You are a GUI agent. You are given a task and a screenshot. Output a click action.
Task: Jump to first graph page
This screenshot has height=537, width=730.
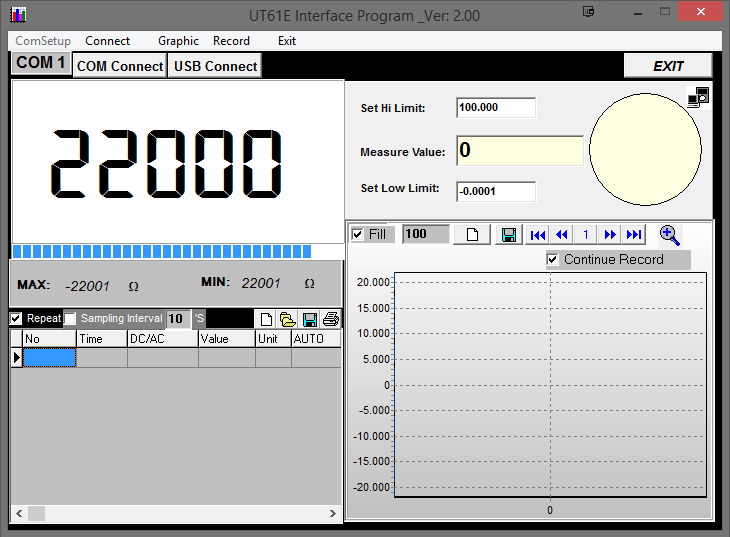pos(537,234)
